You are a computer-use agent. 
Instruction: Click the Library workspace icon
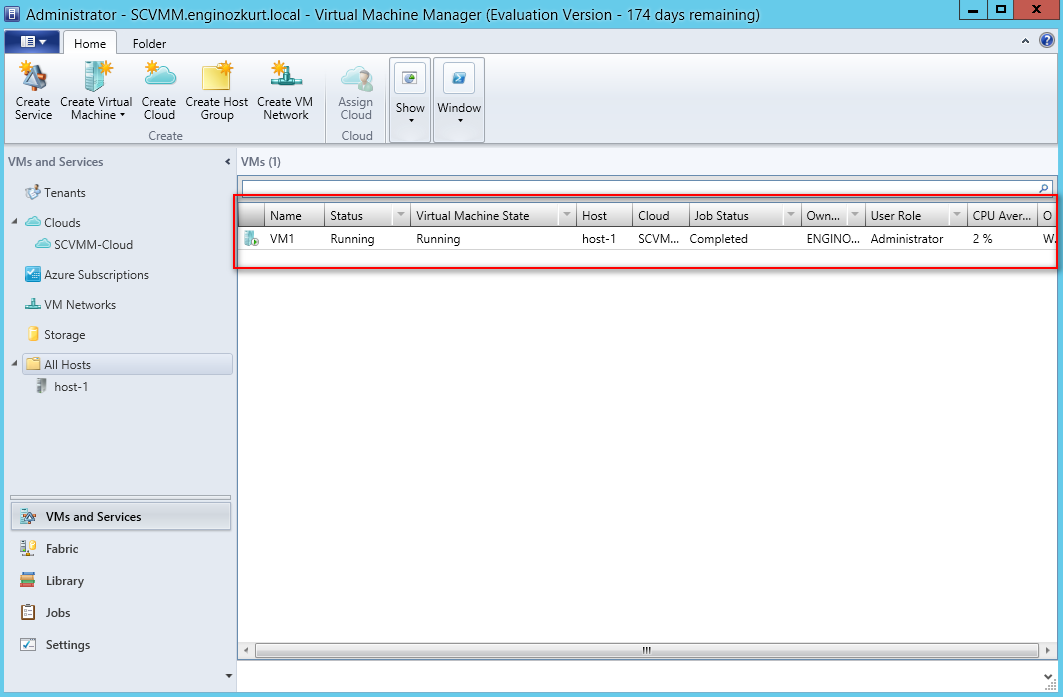tap(28, 580)
